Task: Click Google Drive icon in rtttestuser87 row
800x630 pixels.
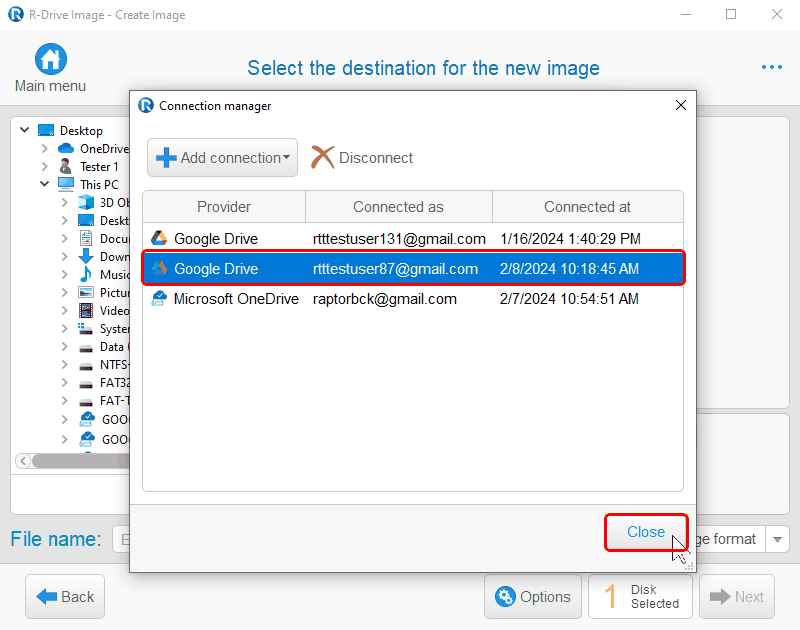Action: tap(159, 268)
